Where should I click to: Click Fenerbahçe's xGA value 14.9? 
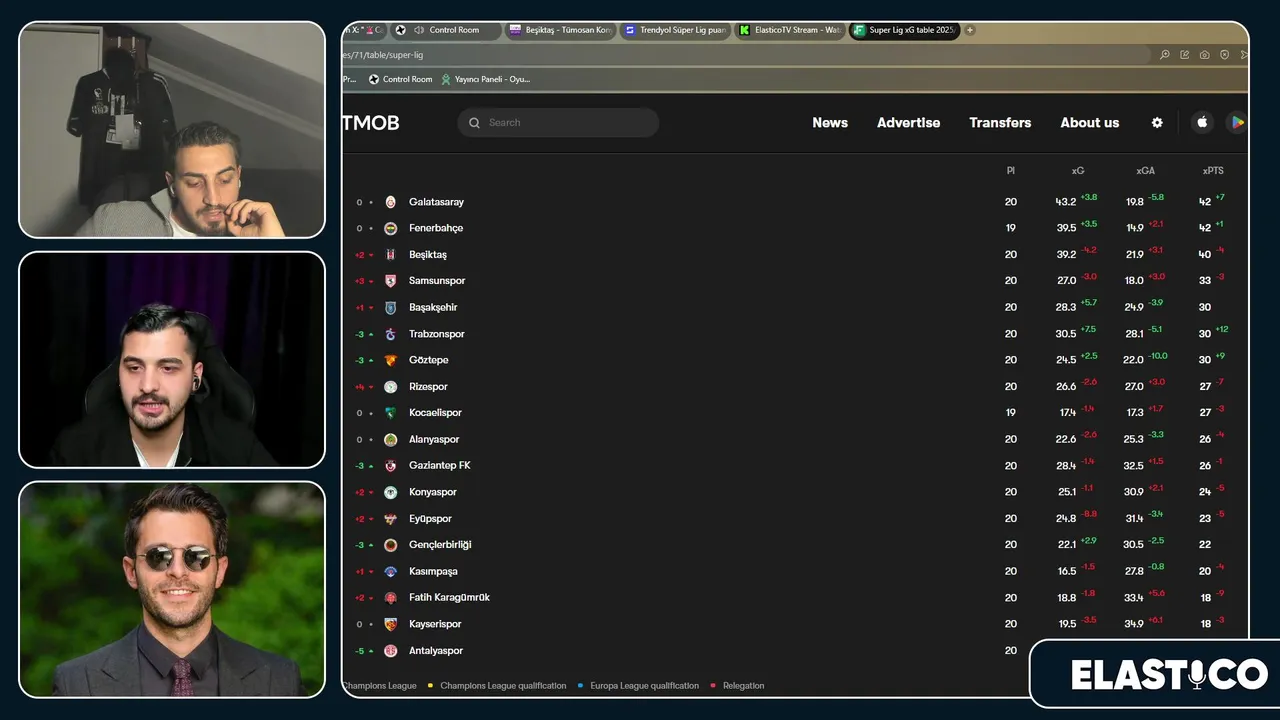(1135, 228)
